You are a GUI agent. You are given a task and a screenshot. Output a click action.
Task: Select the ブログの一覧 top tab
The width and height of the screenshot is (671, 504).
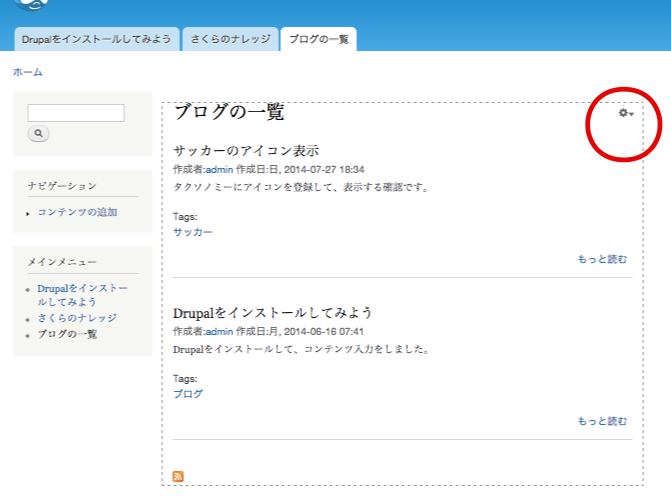tap(318, 39)
